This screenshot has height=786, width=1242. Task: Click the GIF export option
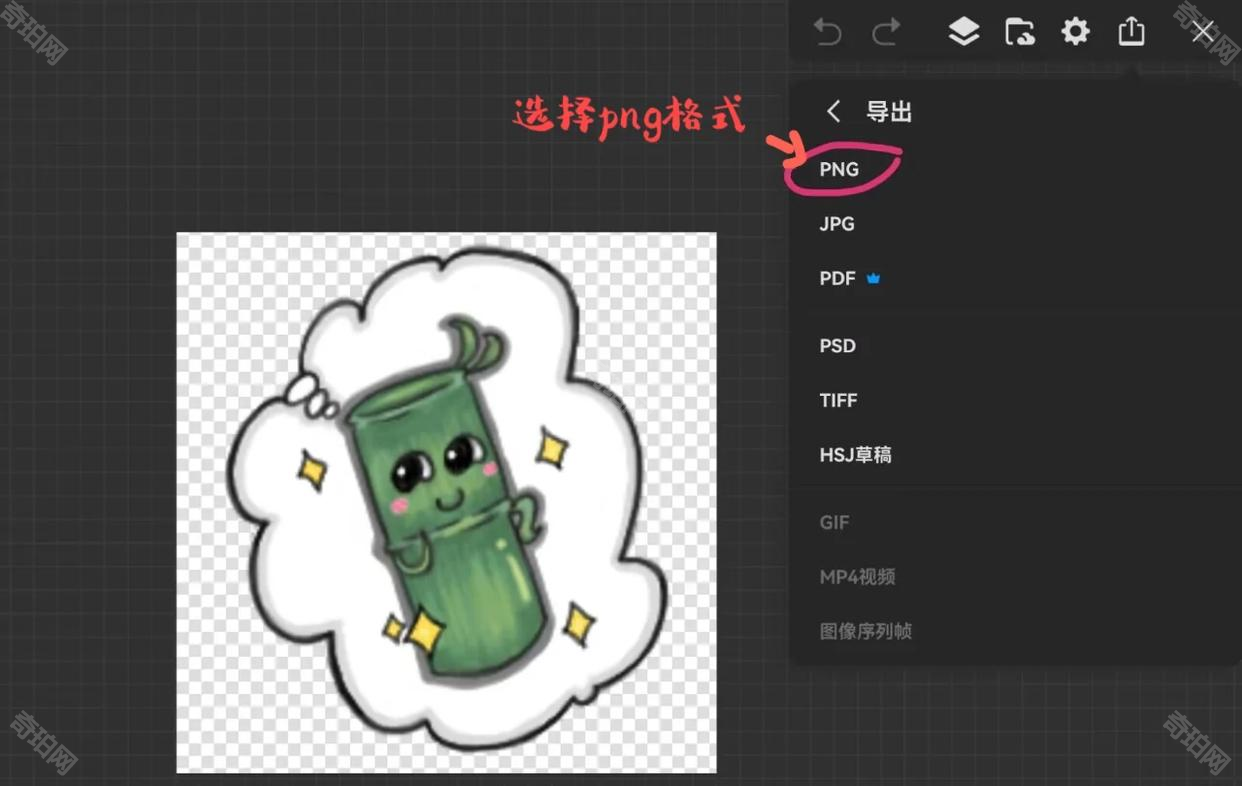834,522
